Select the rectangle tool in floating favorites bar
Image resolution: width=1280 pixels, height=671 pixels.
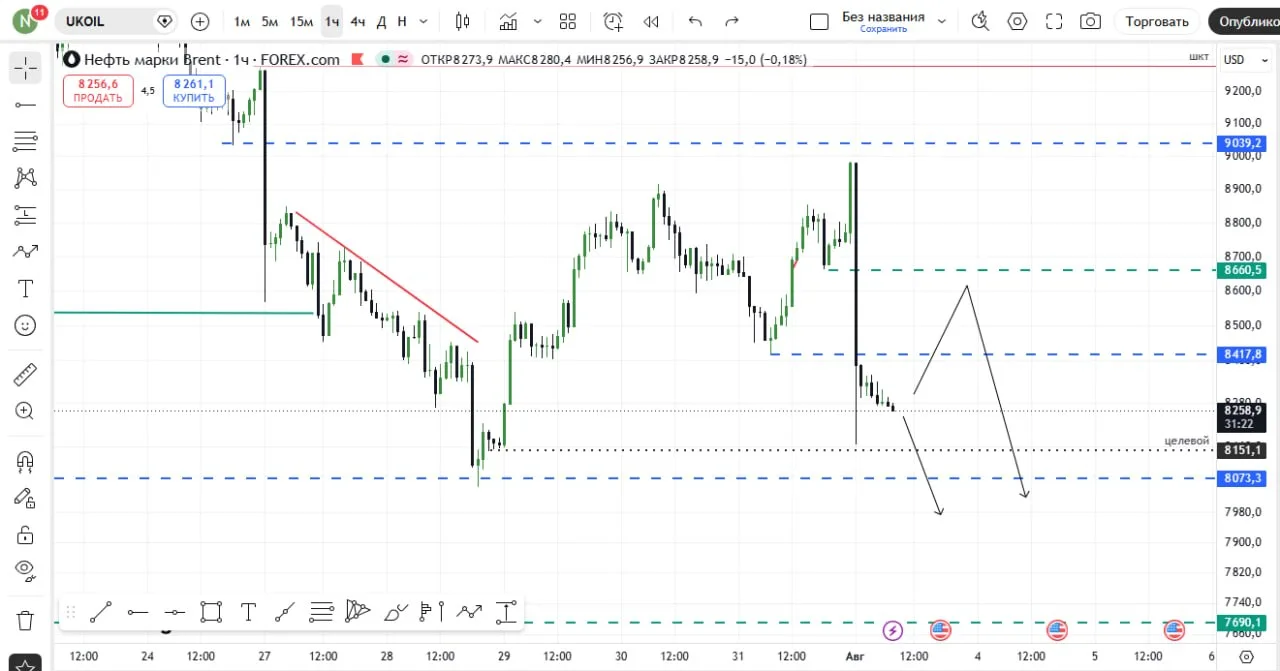tap(211, 612)
